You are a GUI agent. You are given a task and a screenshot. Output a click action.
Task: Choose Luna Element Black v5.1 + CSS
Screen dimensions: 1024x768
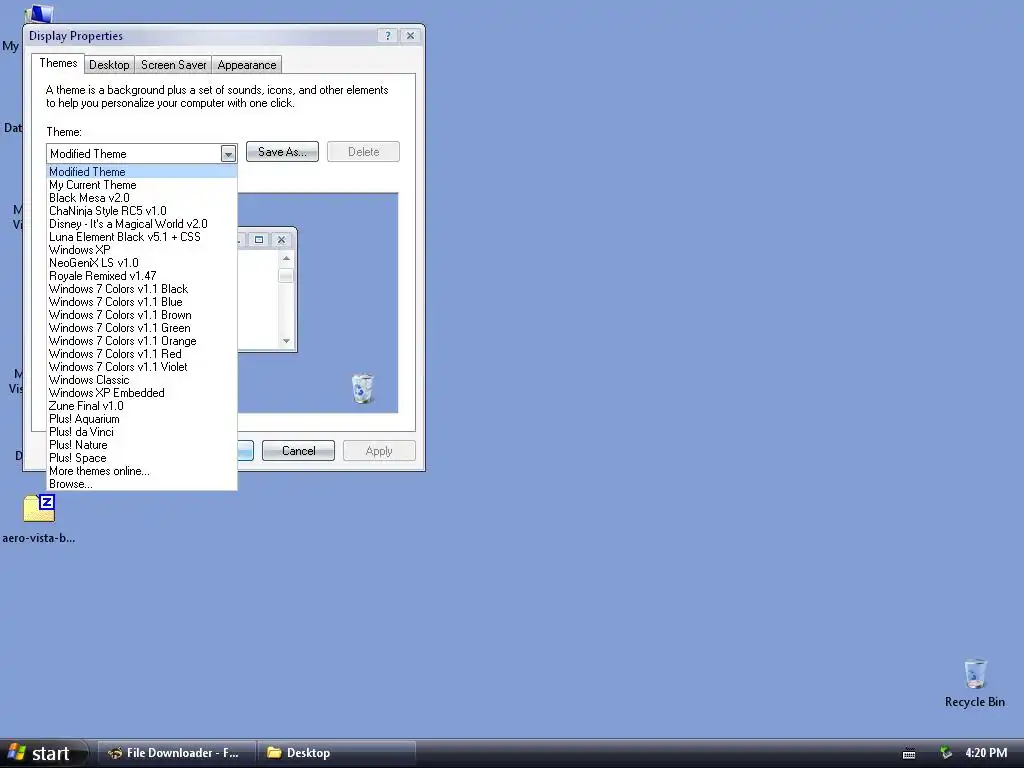tap(142, 237)
